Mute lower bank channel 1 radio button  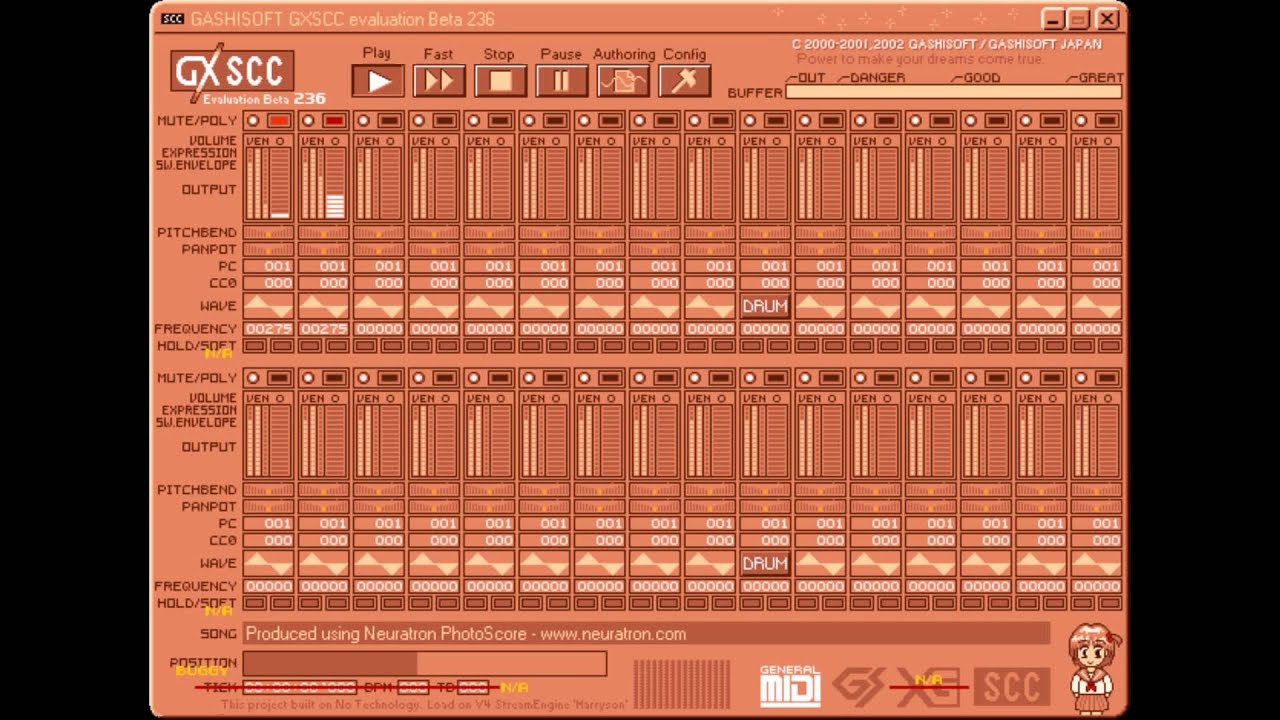coord(253,378)
